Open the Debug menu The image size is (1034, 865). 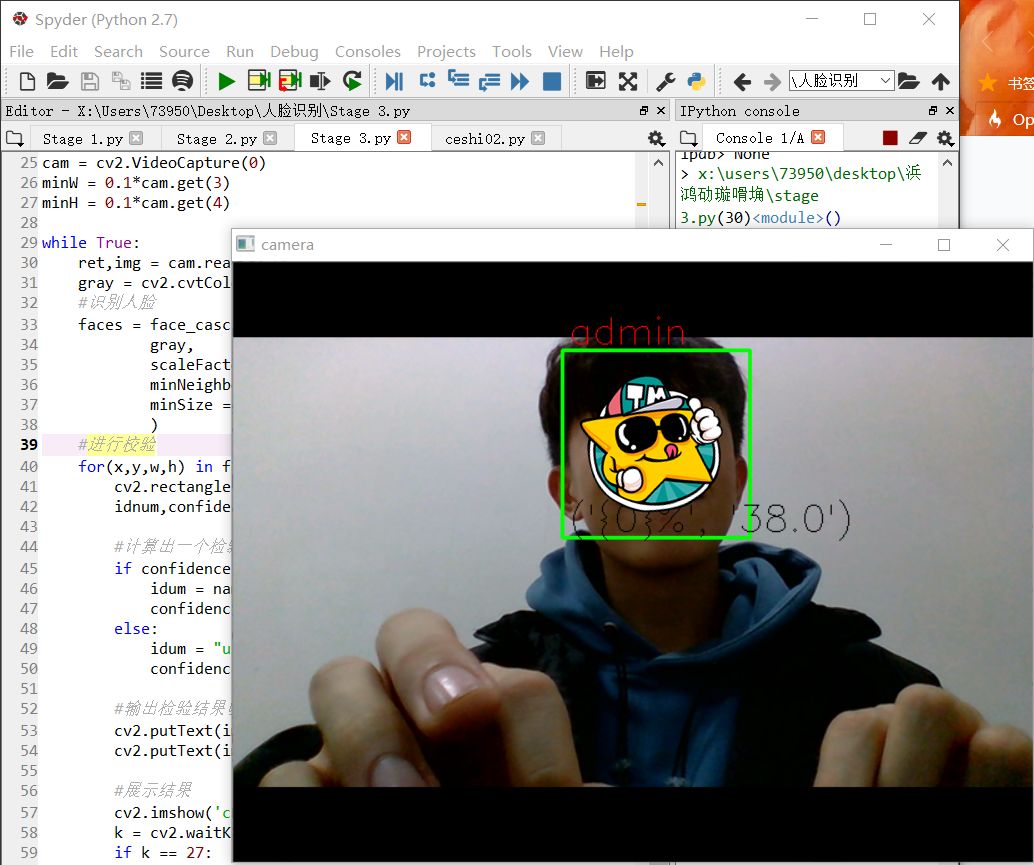pyautogui.click(x=294, y=51)
